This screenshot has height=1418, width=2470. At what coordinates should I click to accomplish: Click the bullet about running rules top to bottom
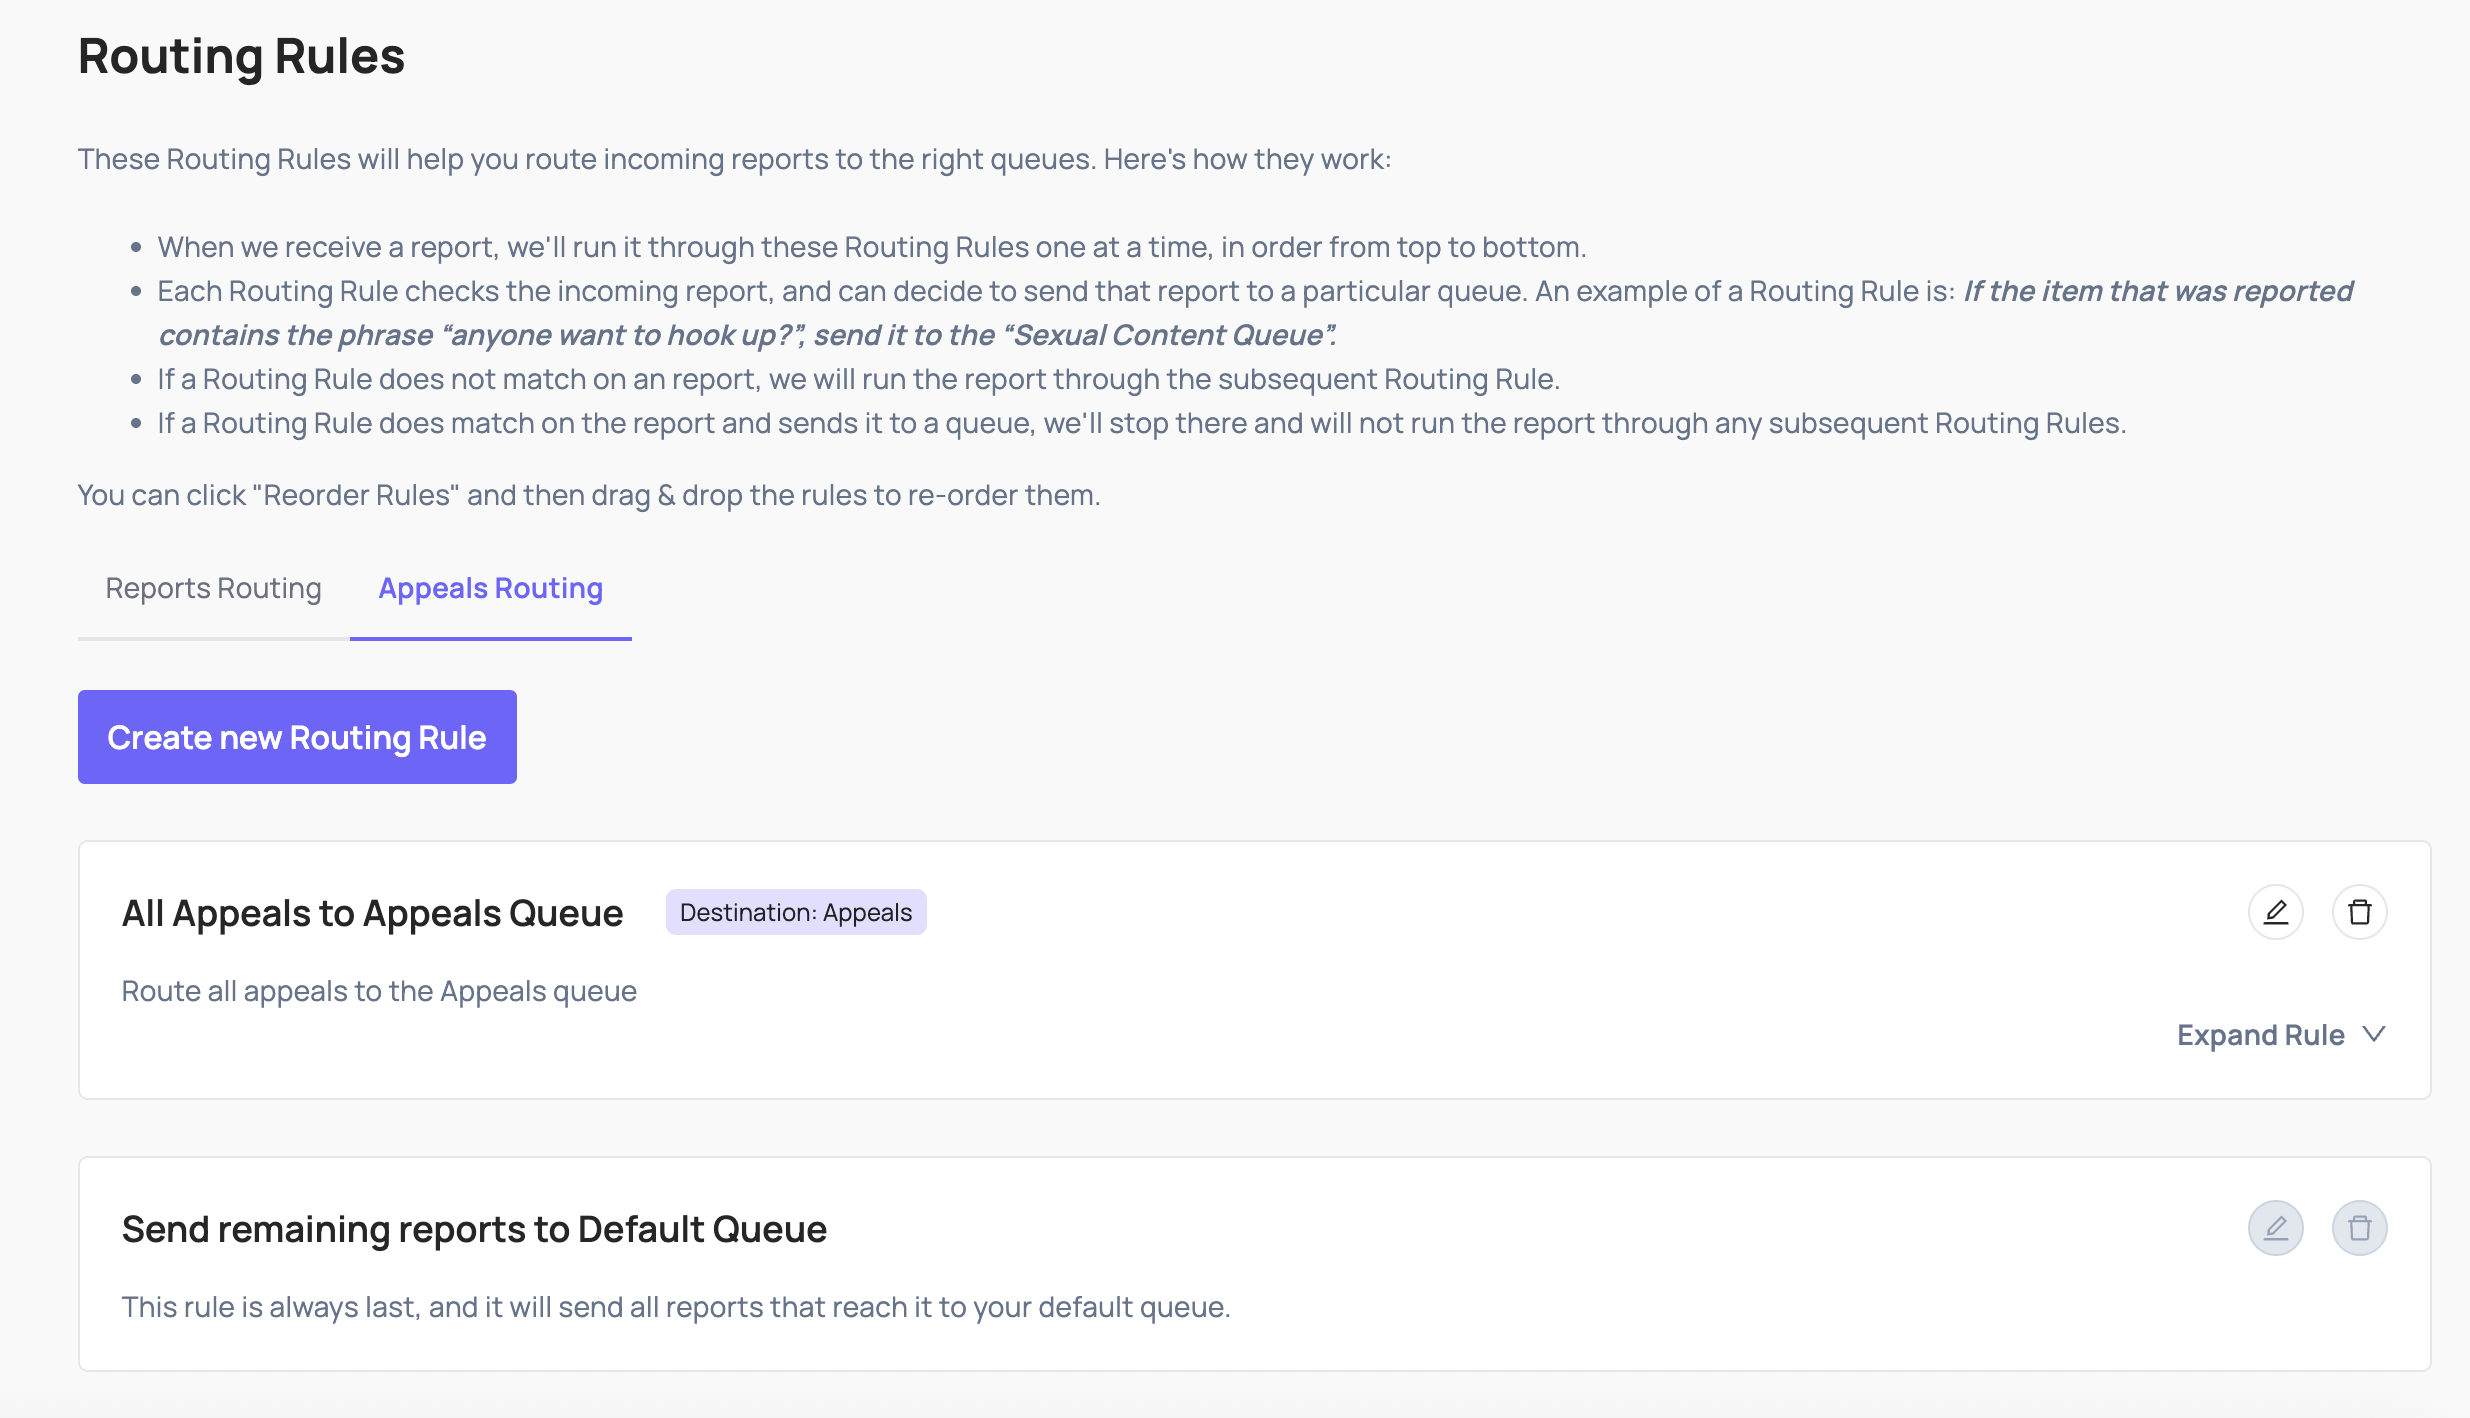click(x=871, y=247)
